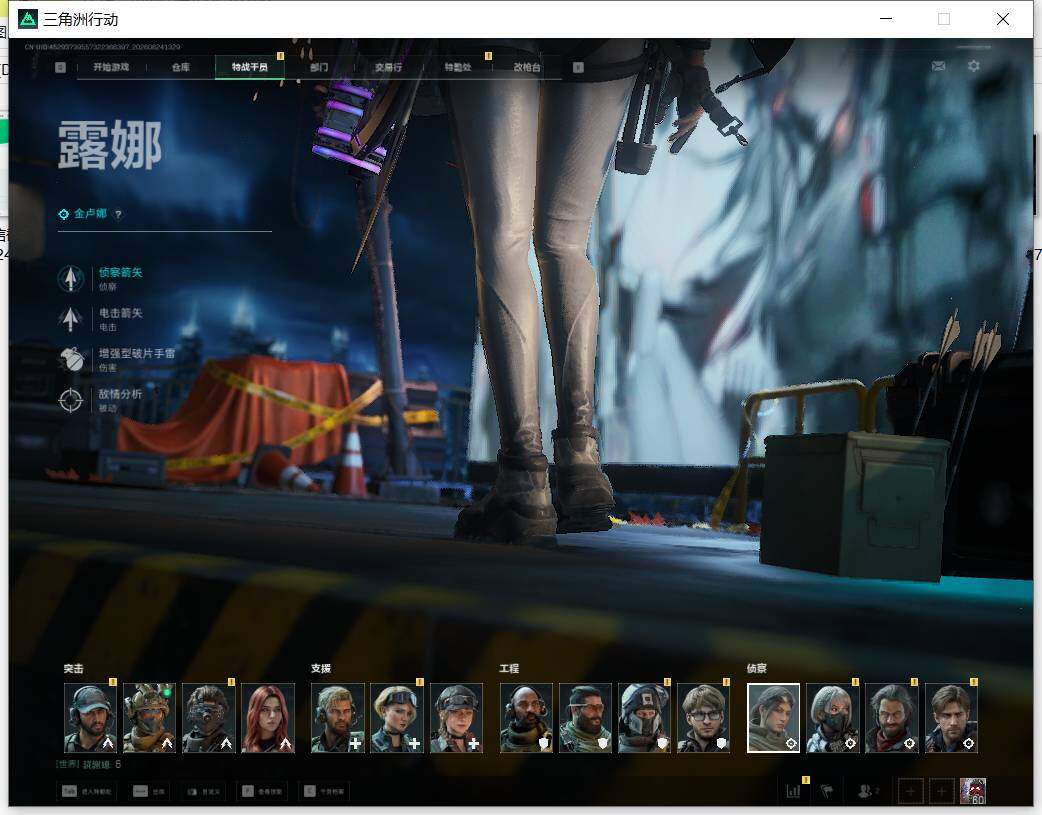Click the previous-tab key icon before 开始游戏
The height and width of the screenshot is (815, 1042).
60,67
